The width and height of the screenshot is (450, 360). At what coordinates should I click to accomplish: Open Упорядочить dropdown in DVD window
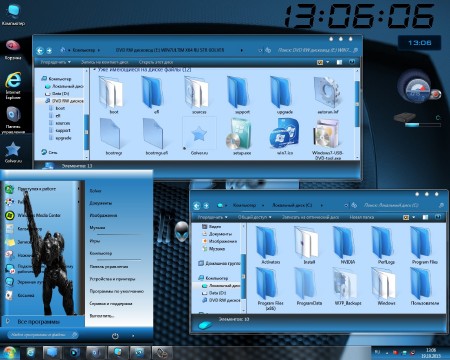click(x=55, y=62)
